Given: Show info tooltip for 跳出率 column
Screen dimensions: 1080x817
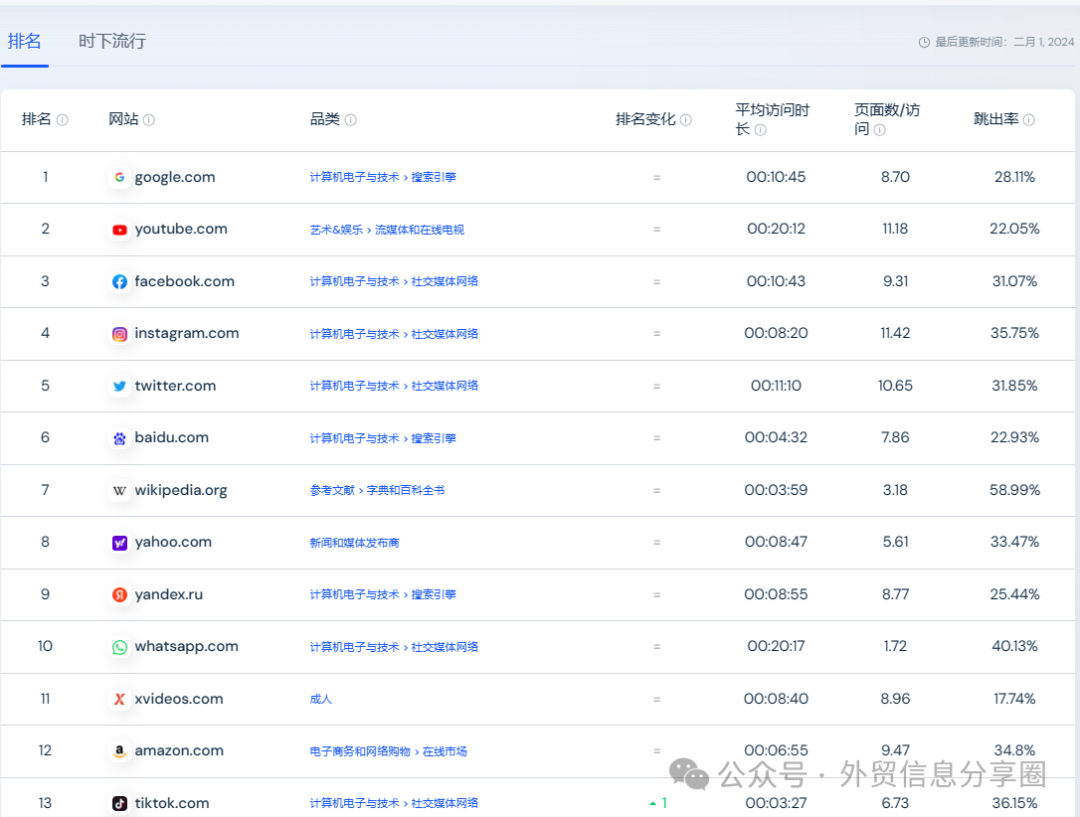Looking at the screenshot, I should tap(1029, 120).
